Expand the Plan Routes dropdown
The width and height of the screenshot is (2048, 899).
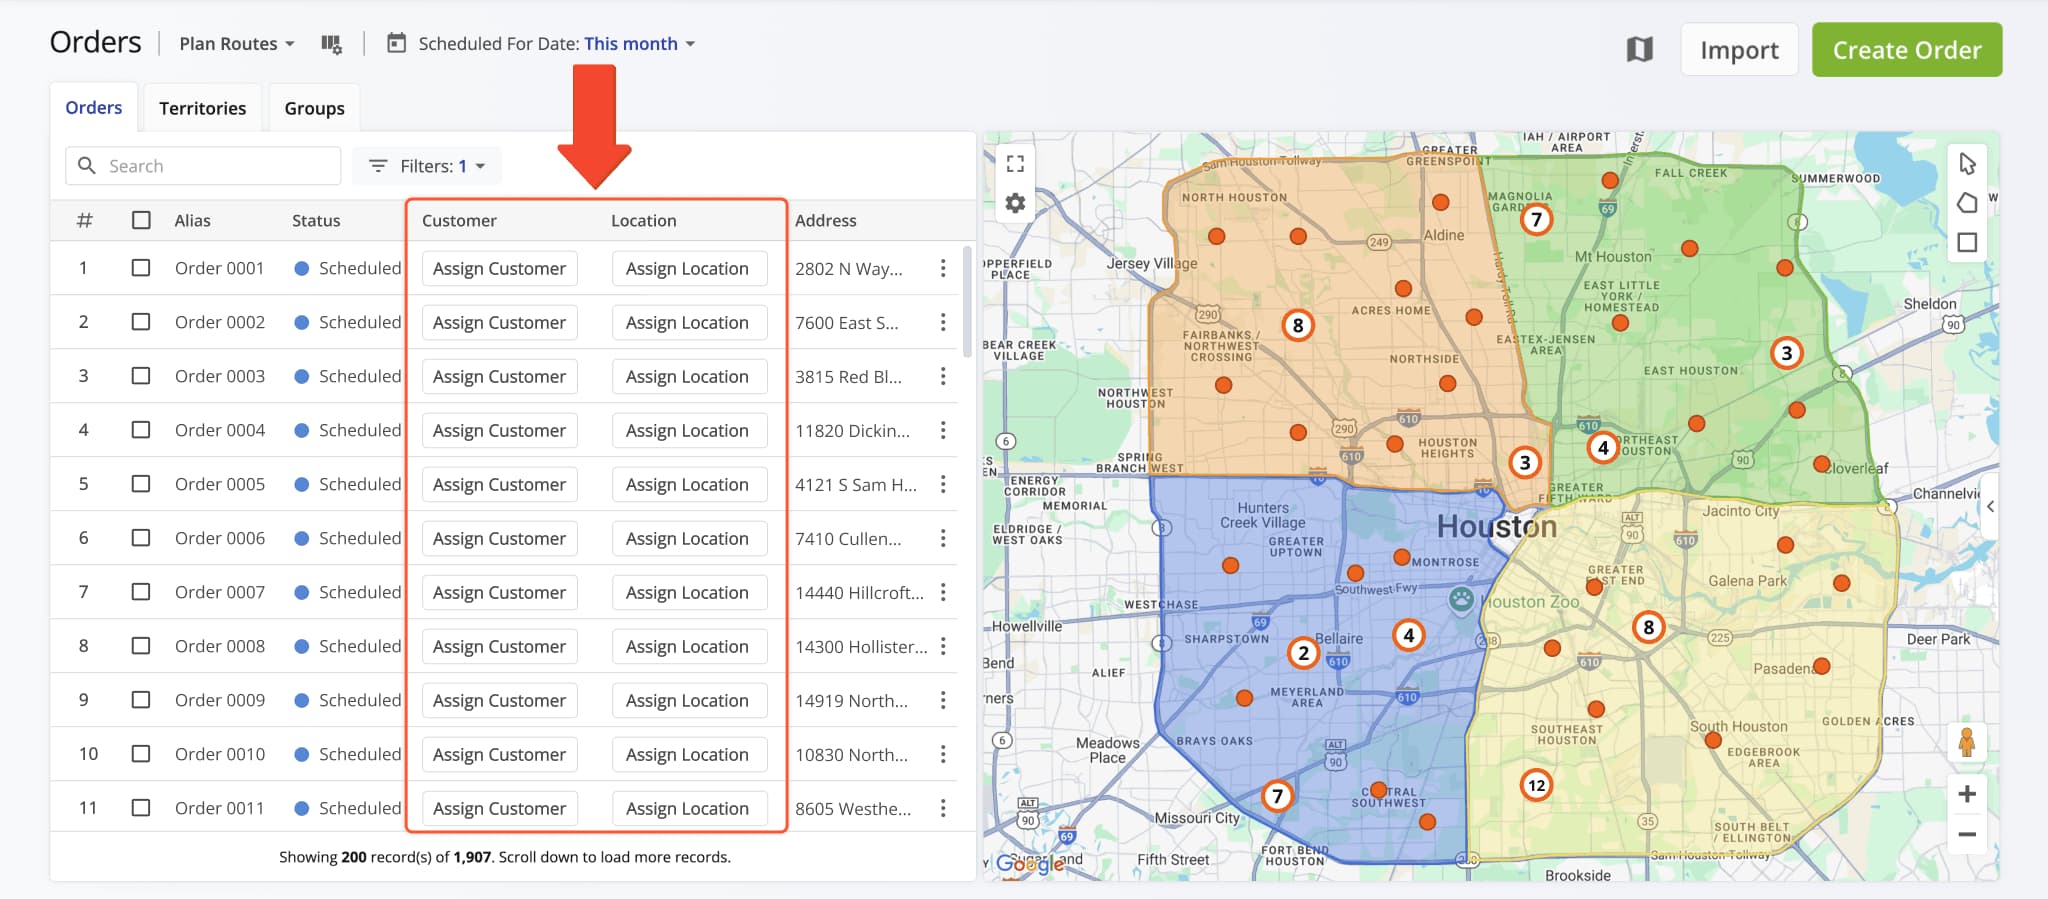tap(237, 44)
